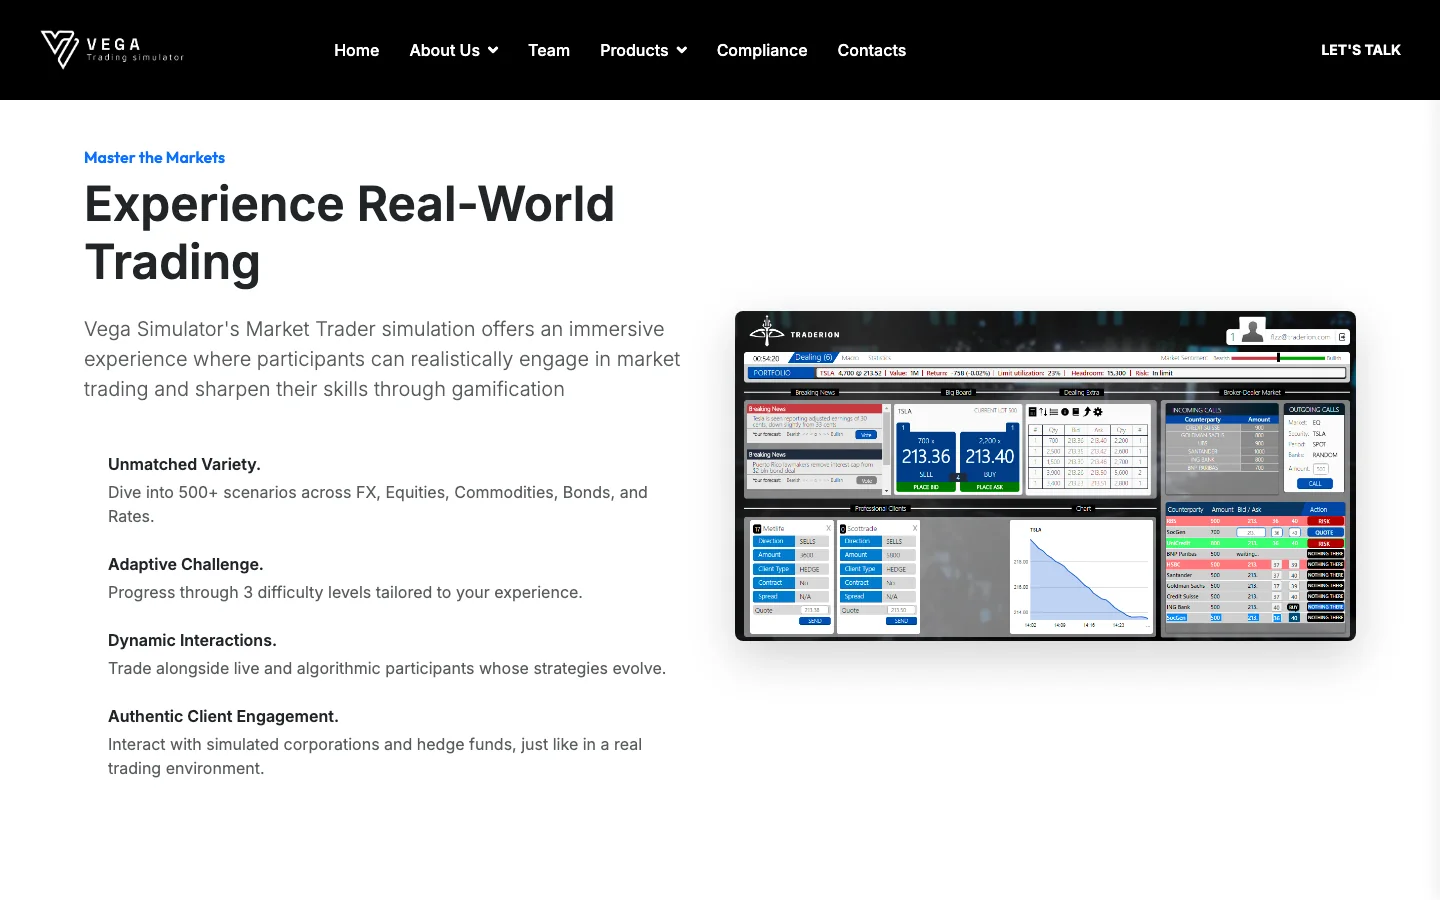
Task: Click the Dynamic Interactions heading
Action: [x=192, y=640]
